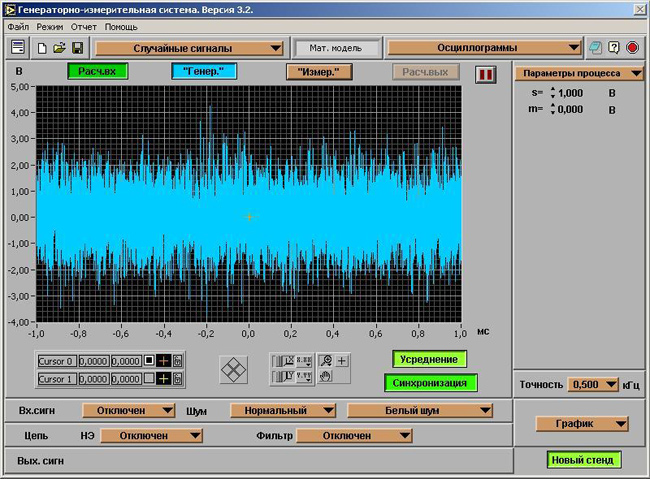Open a file with the folder icon
Viewport: 650px width, 479px height.
coord(59,48)
